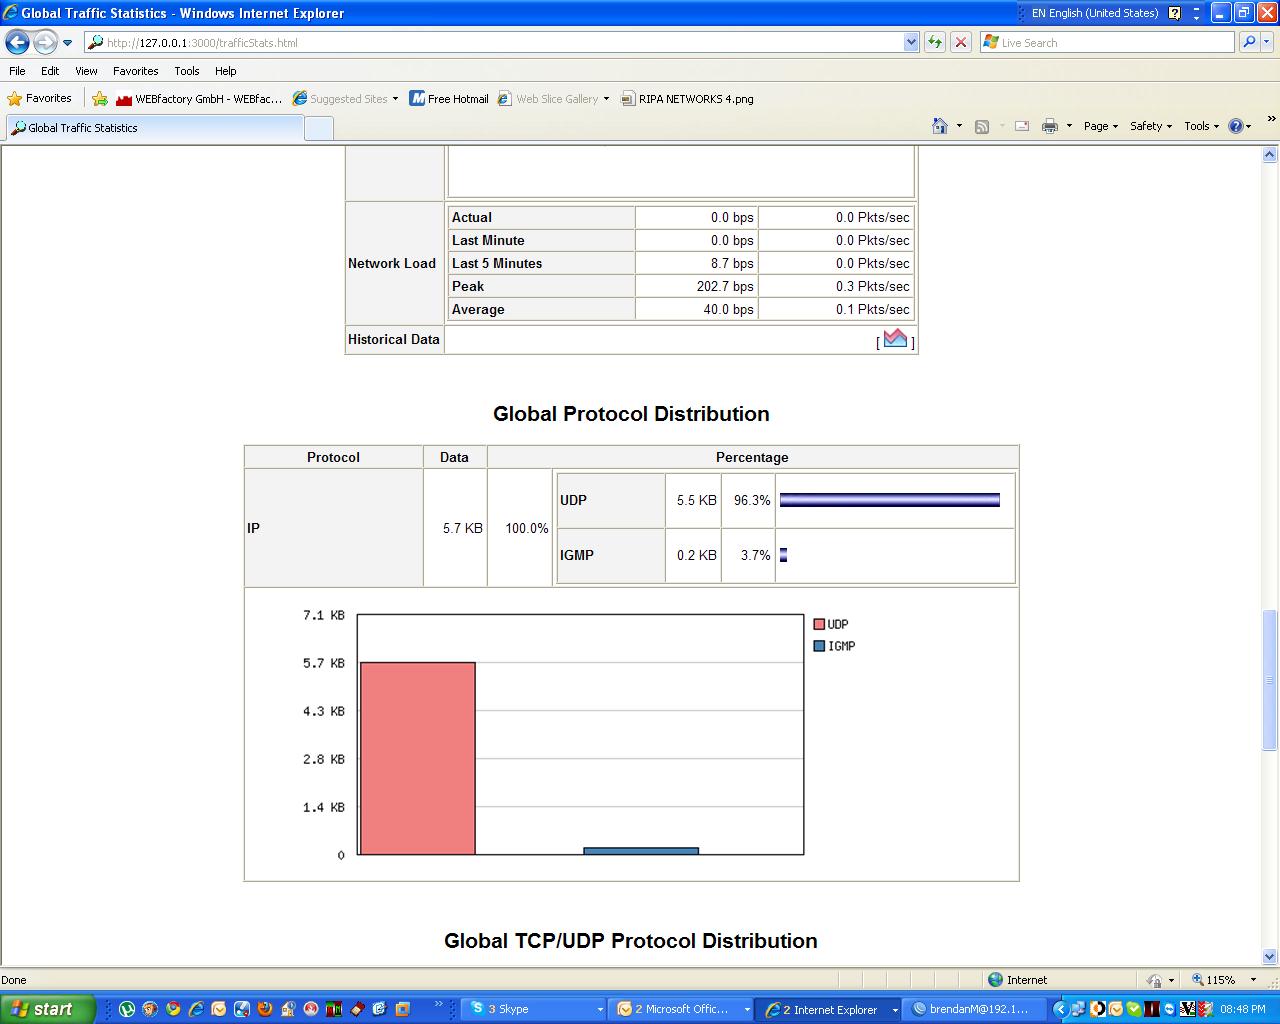Open WEBfactory GmbH favorites link
Image resolution: width=1280 pixels, height=1024 pixels.
[199, 99]
